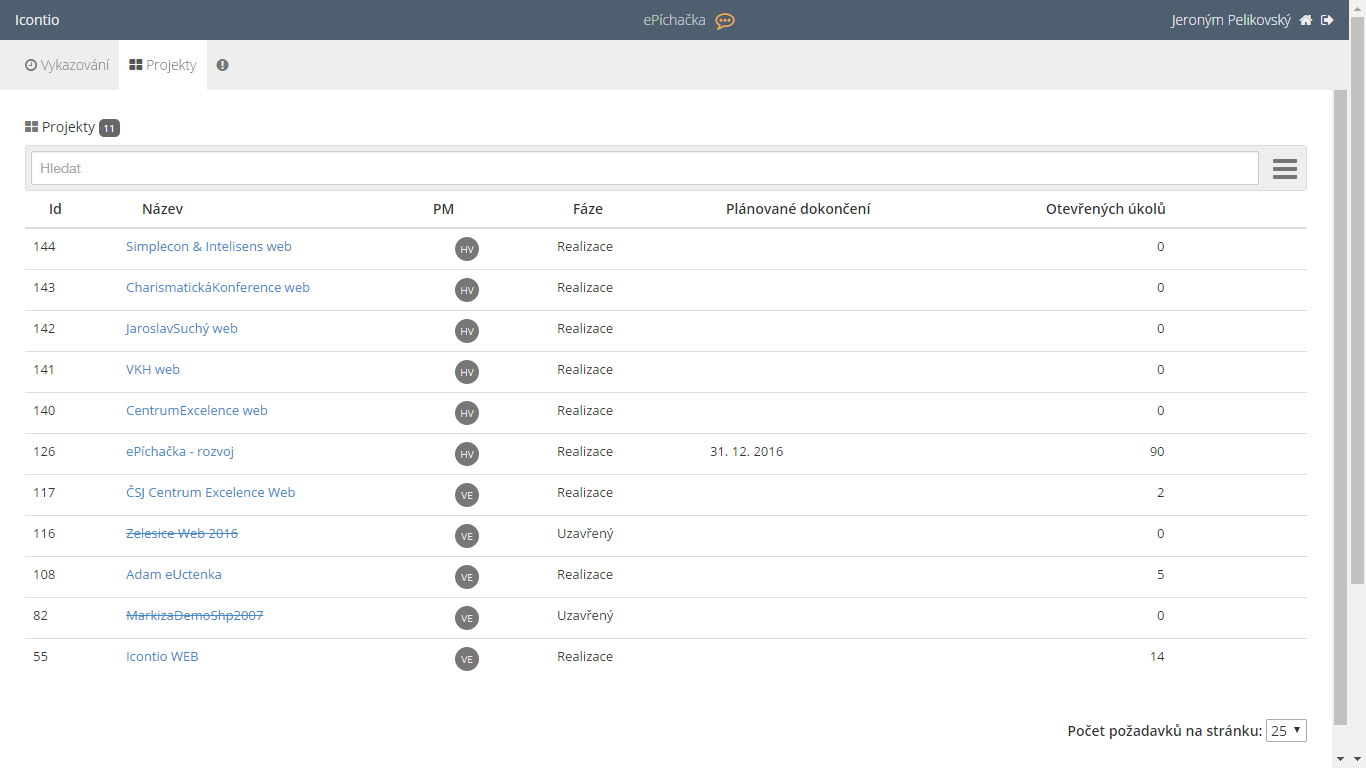The height and width of the screenshot is (768, 1366).
Task: Open CharismatickáKonference web project
Action: click(x=218, y=287)
